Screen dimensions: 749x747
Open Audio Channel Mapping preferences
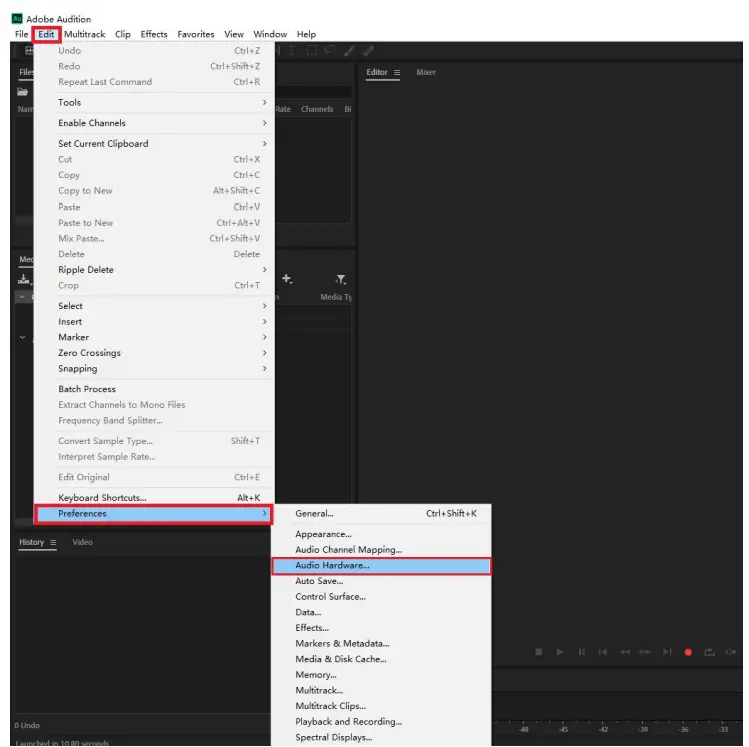(x=381, y=550)
